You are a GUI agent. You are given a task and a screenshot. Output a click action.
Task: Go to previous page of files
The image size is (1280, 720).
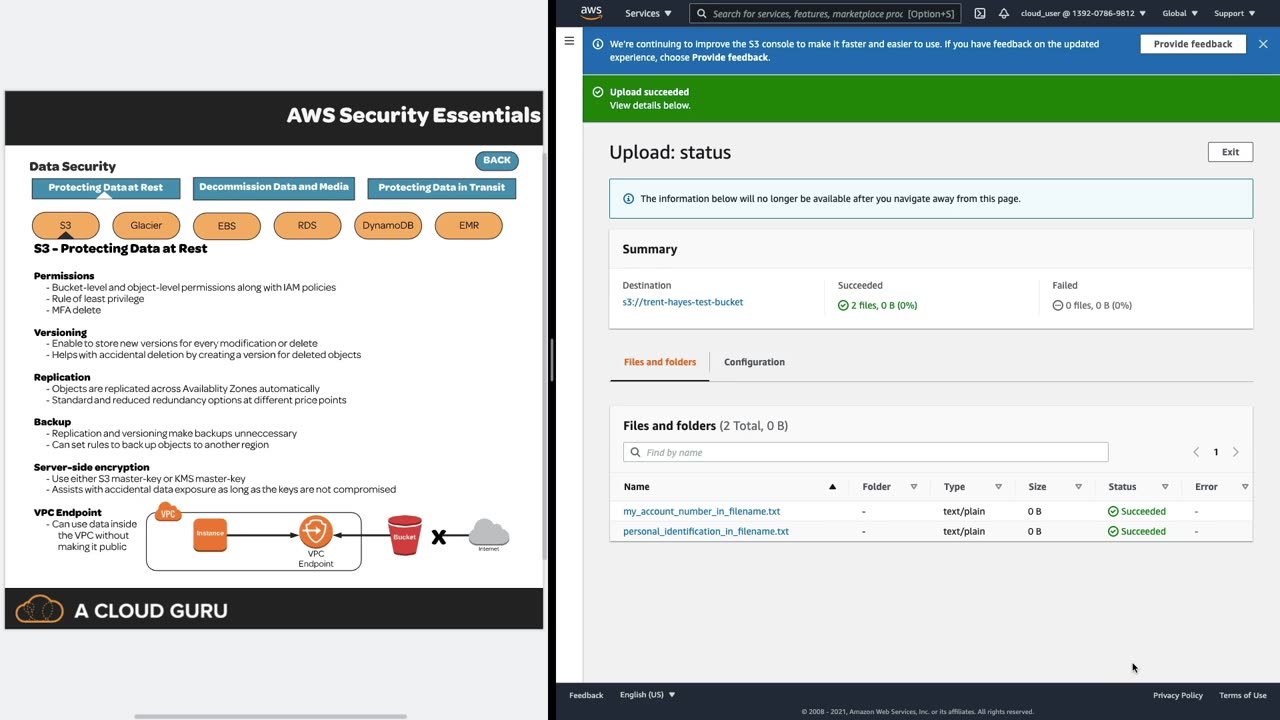pos(1196,452)
